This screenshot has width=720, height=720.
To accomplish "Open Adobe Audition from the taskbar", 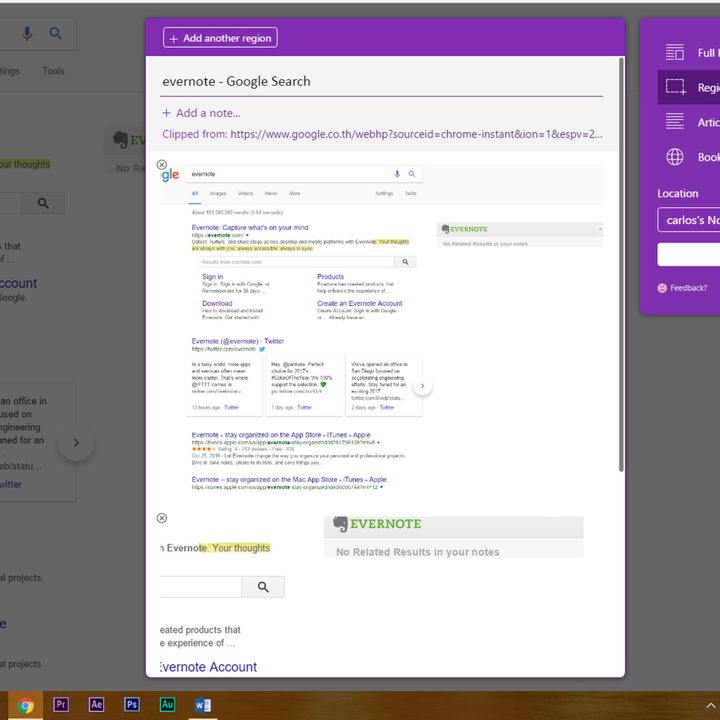I will click(x=167, y=704).
